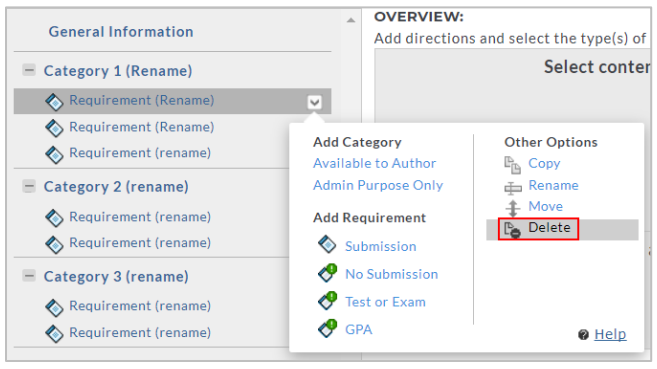
Task: Click the Copy icon under Other Options
Action: point(512,165)
